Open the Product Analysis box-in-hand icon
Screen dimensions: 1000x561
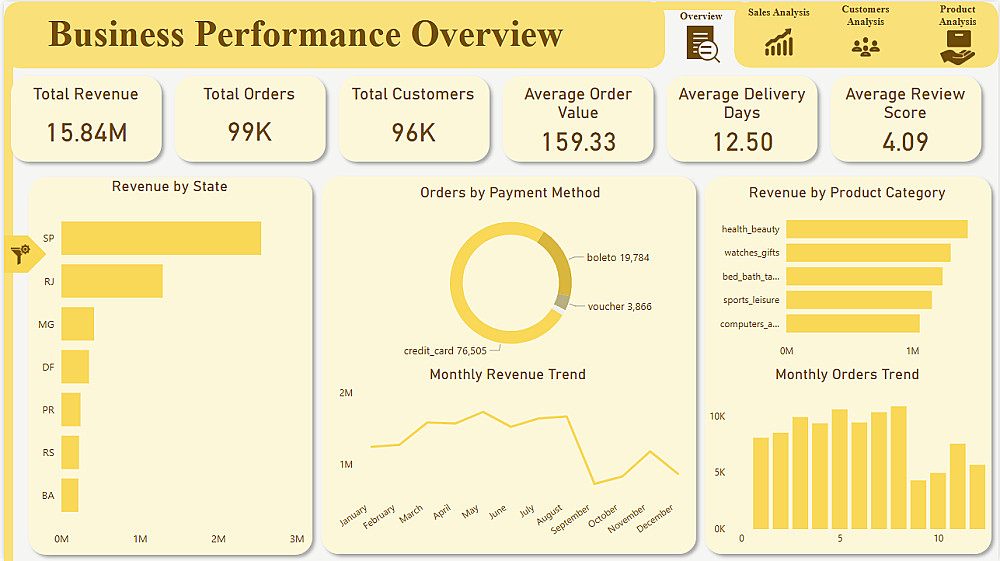coord(957,47)
